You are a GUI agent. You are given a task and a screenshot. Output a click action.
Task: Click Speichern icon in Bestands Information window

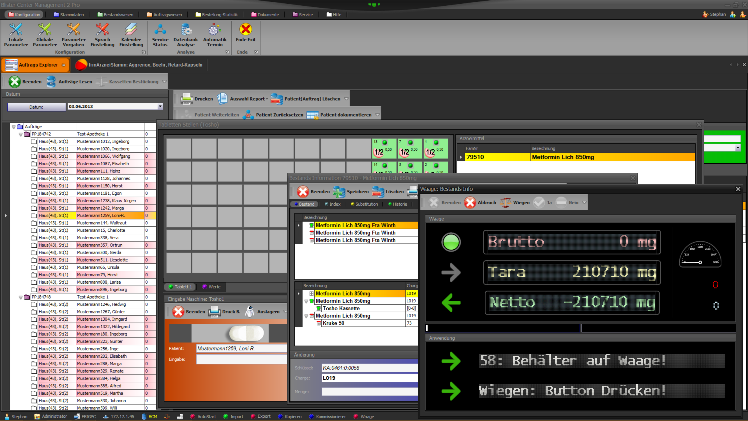point(339,192)
